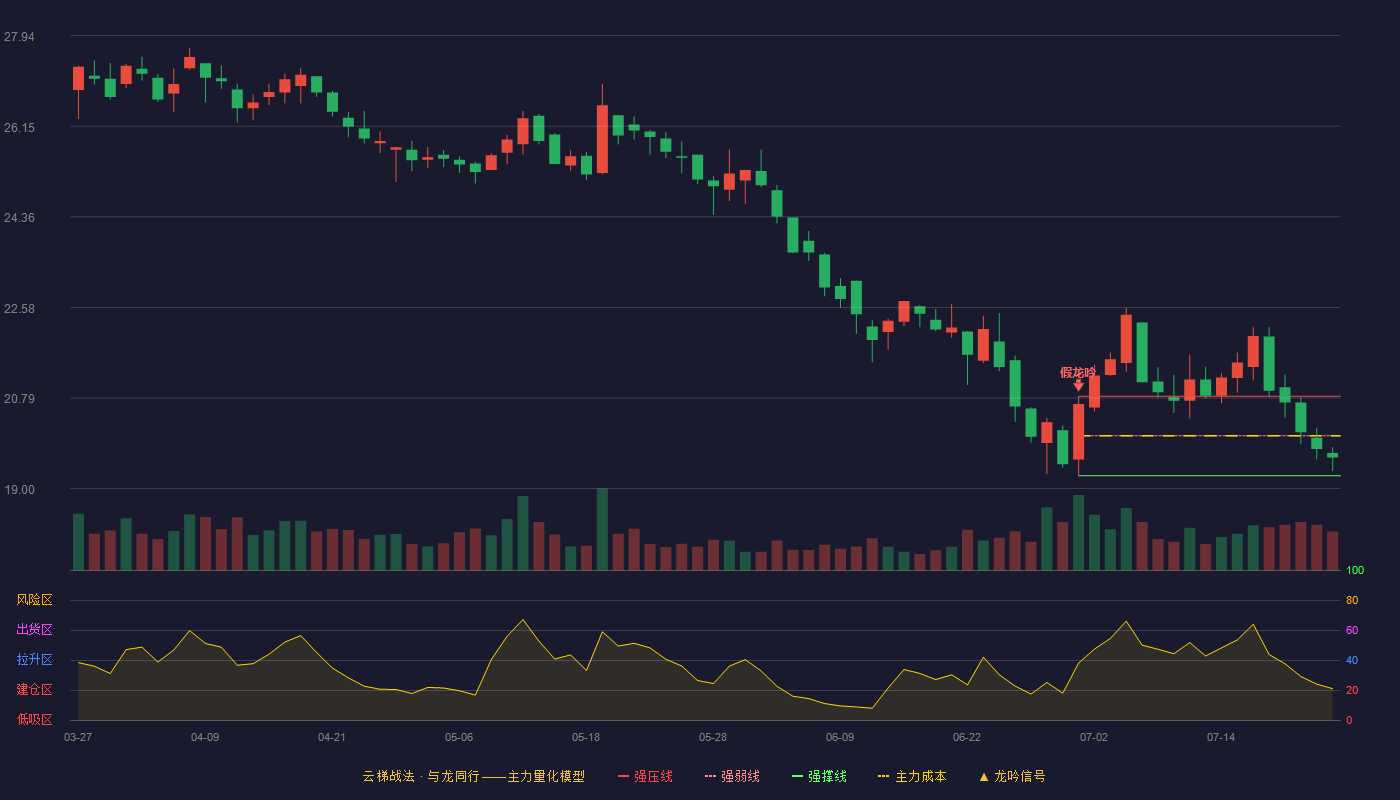Click the 24.36 price axis label

coord(19,218)
